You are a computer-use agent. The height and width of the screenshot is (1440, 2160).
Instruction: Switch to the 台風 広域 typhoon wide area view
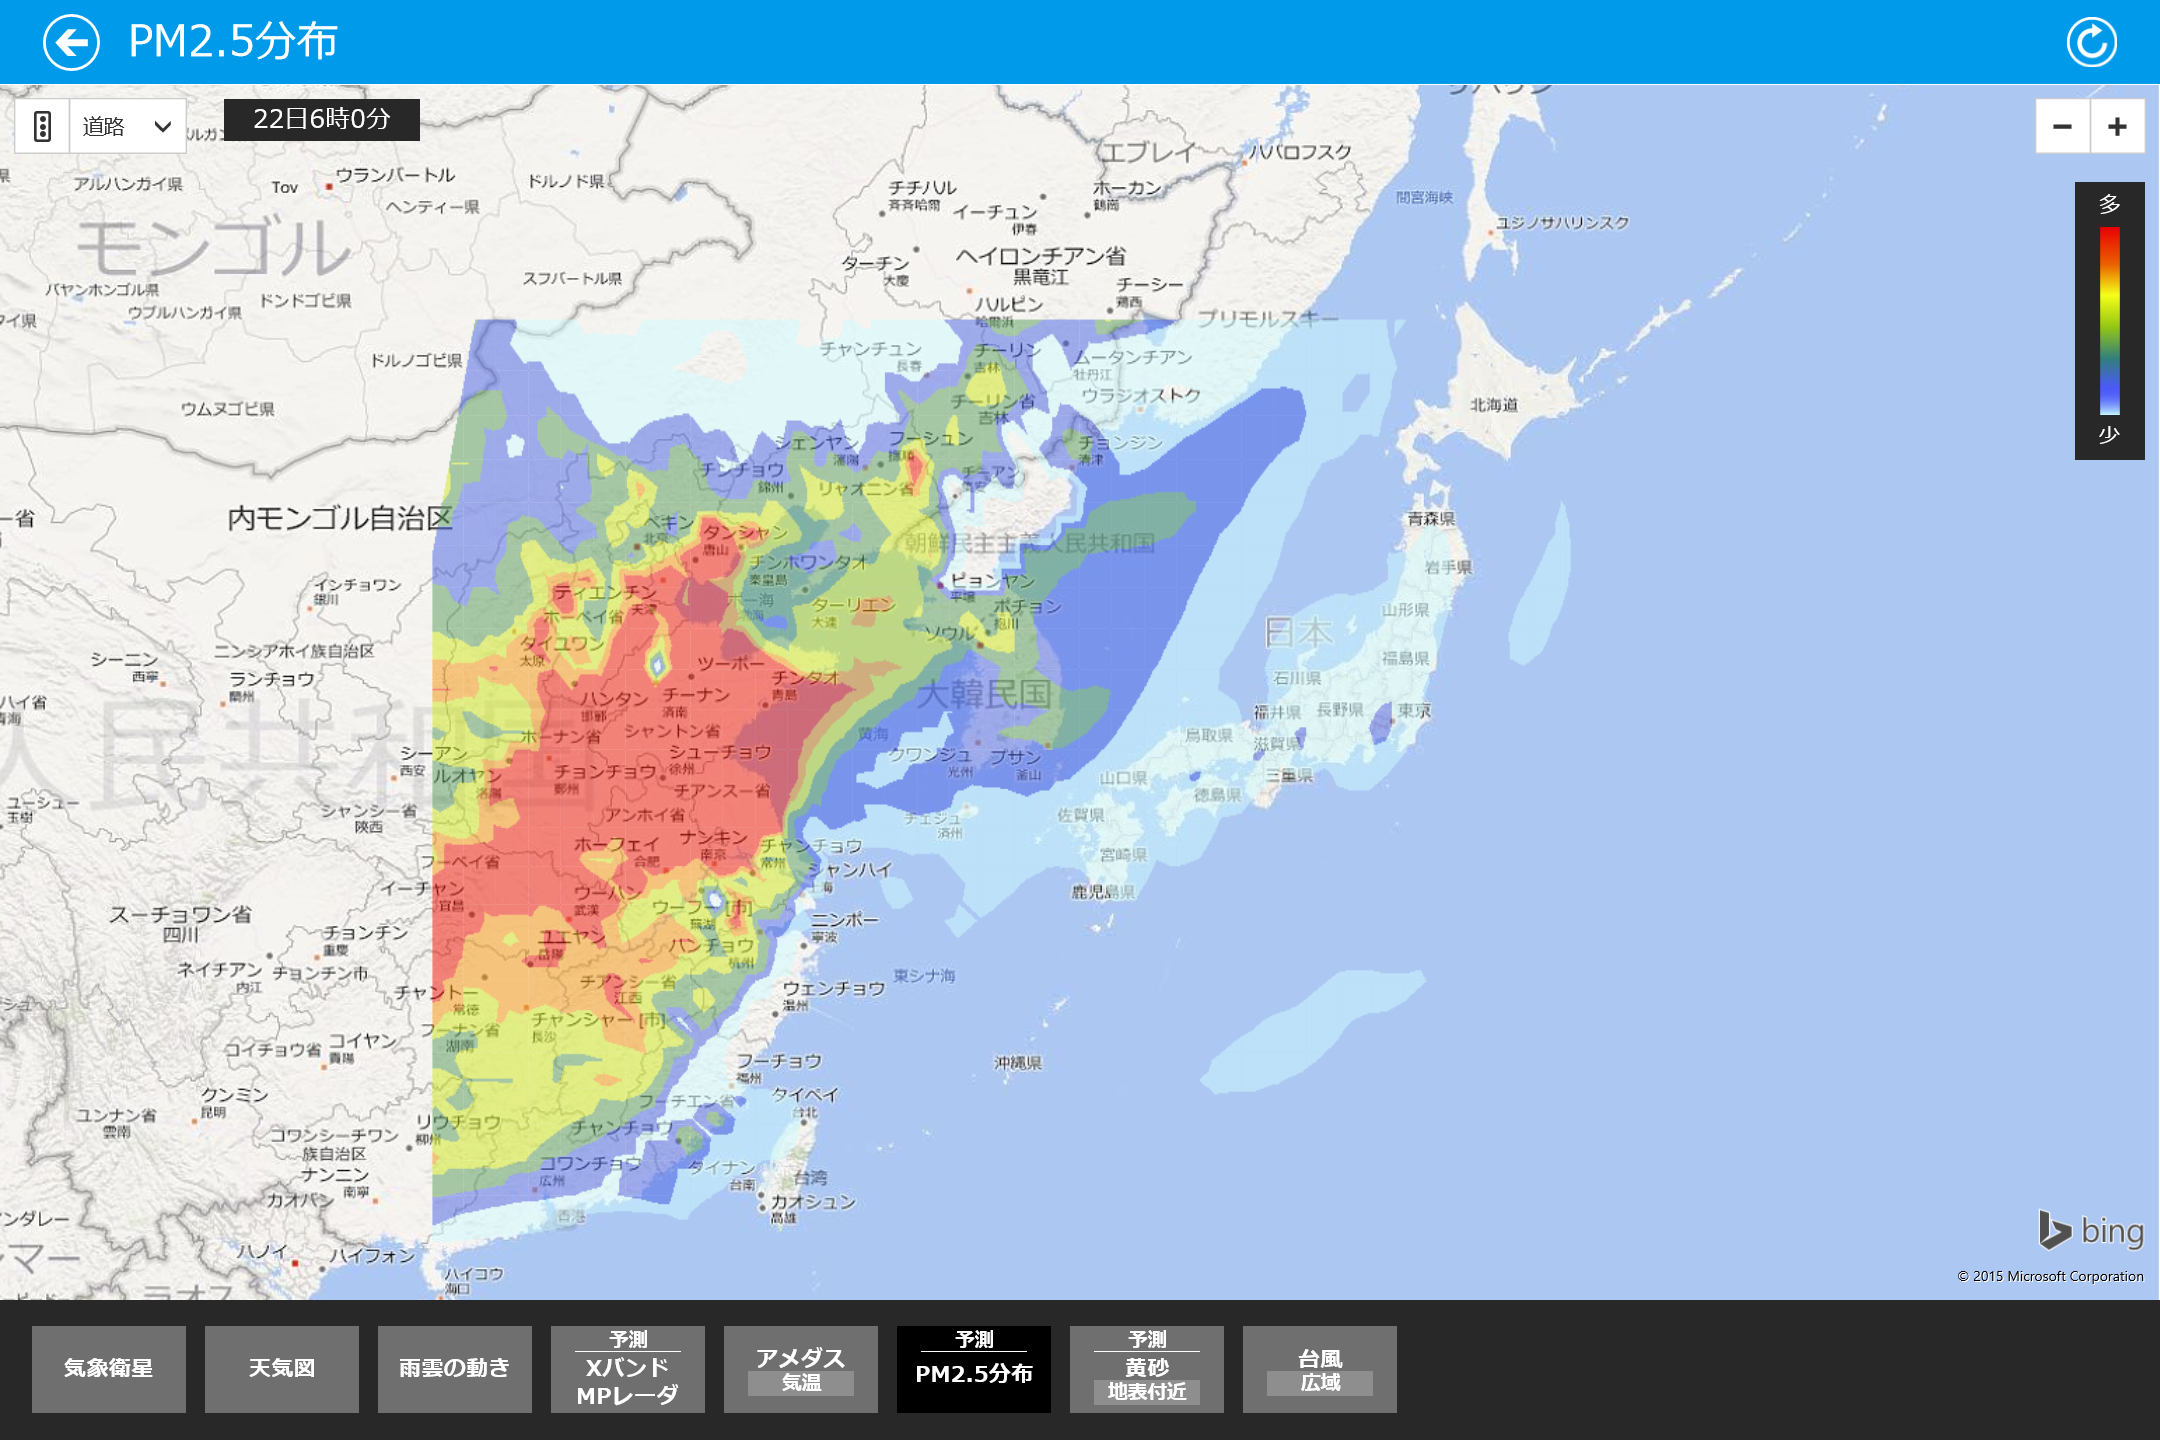tap(1319, 1368)
